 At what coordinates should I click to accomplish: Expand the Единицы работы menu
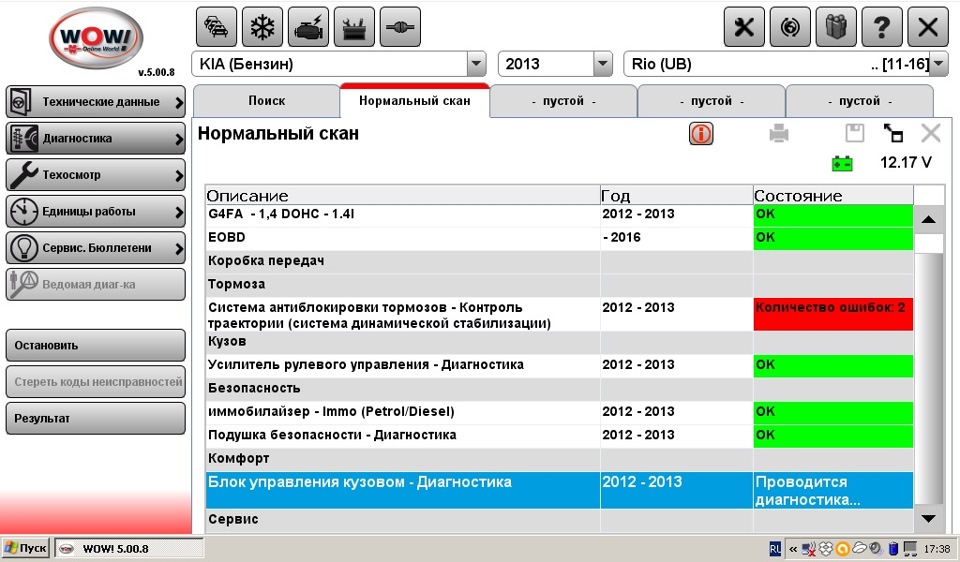tap(96, 212)
